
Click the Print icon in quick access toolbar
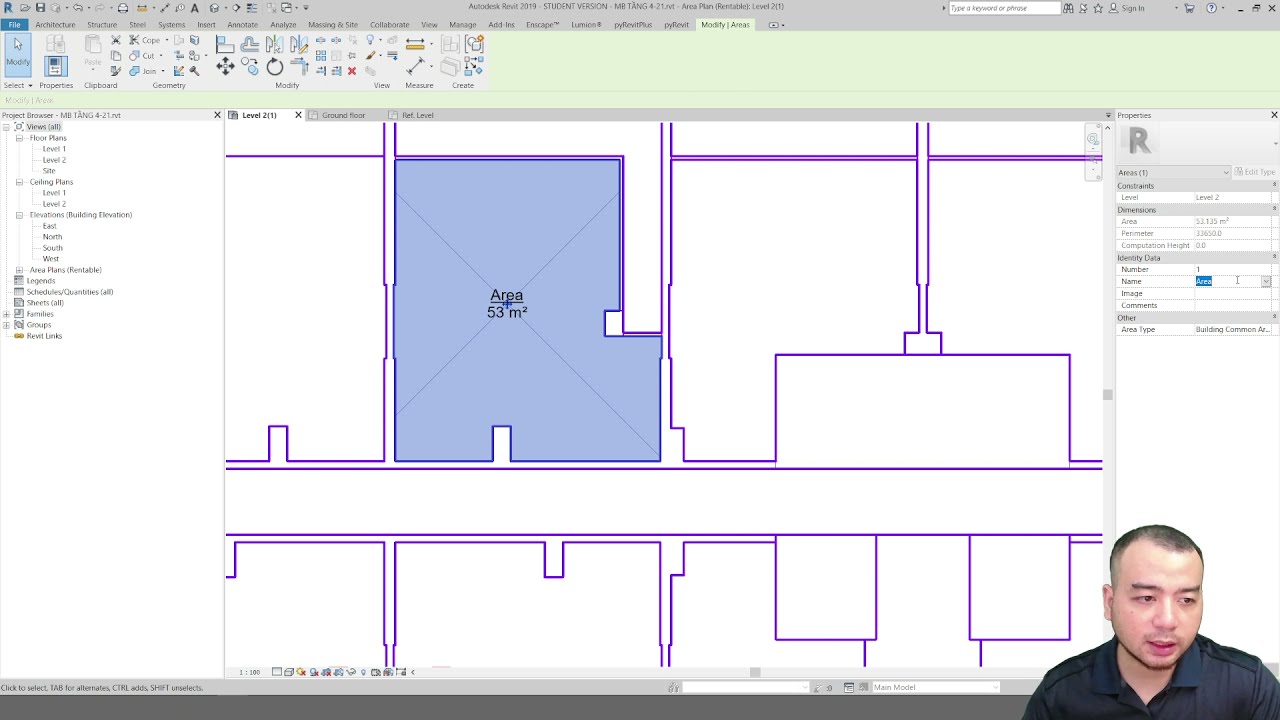[123, 8]
